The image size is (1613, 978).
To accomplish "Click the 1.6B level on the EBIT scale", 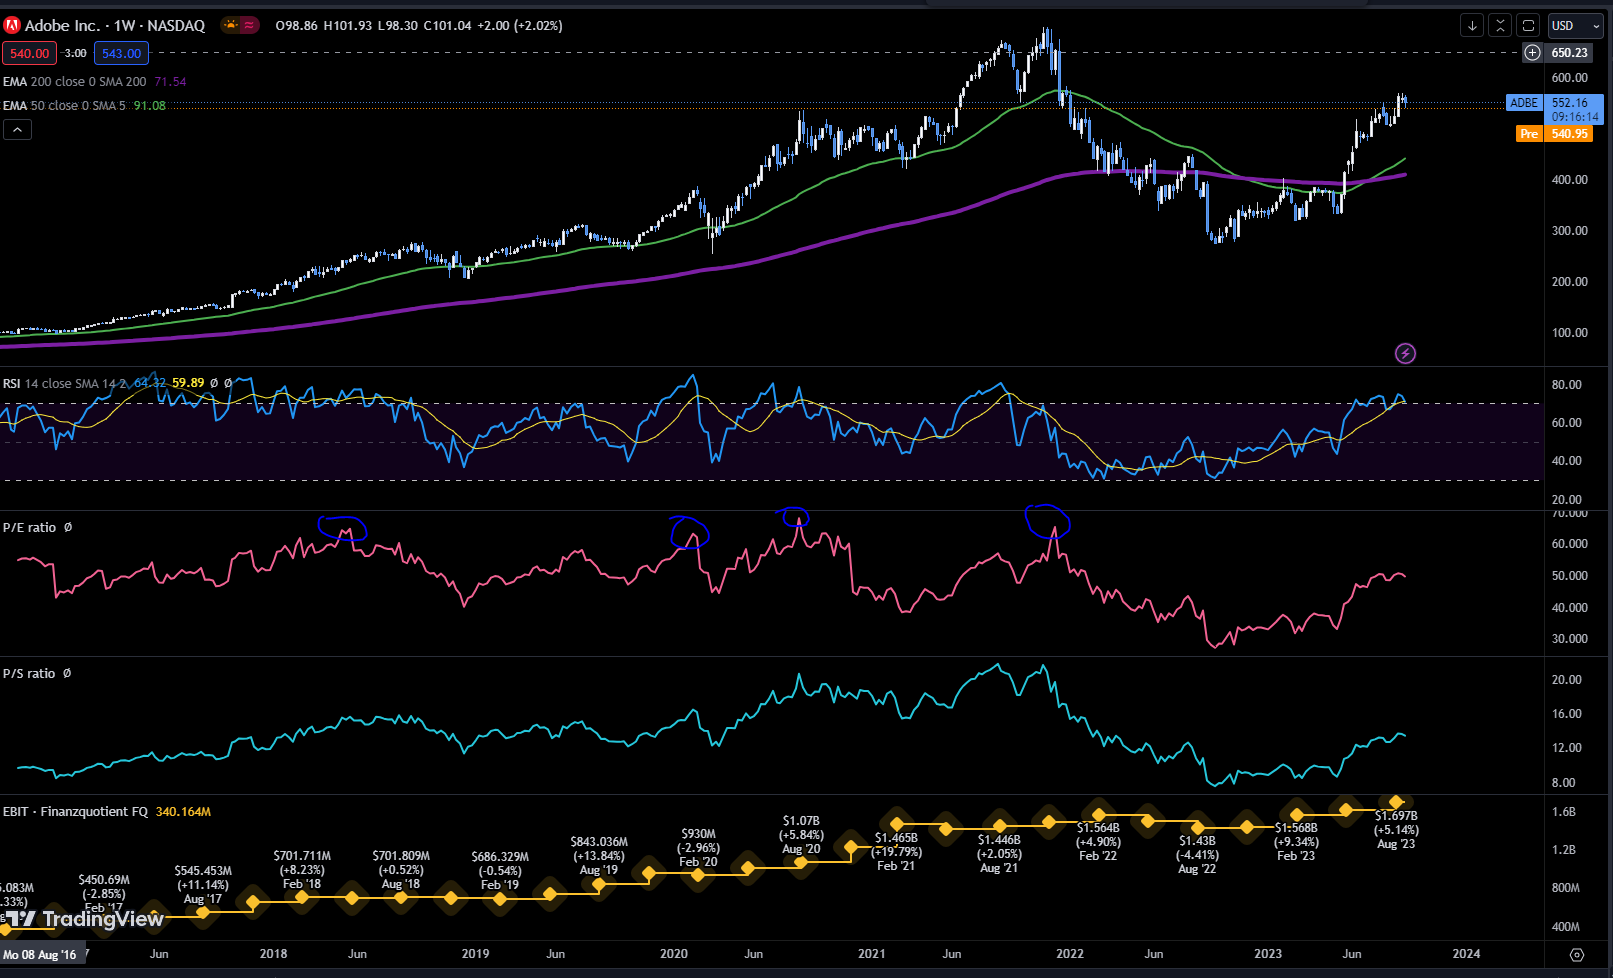I will click(1564, 812).
